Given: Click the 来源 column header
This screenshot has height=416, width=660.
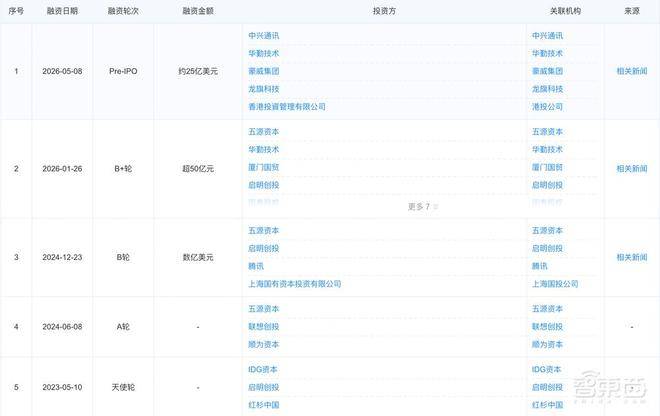Looking at the screenshot, I should pyautogui.click(x=631, y=11).
